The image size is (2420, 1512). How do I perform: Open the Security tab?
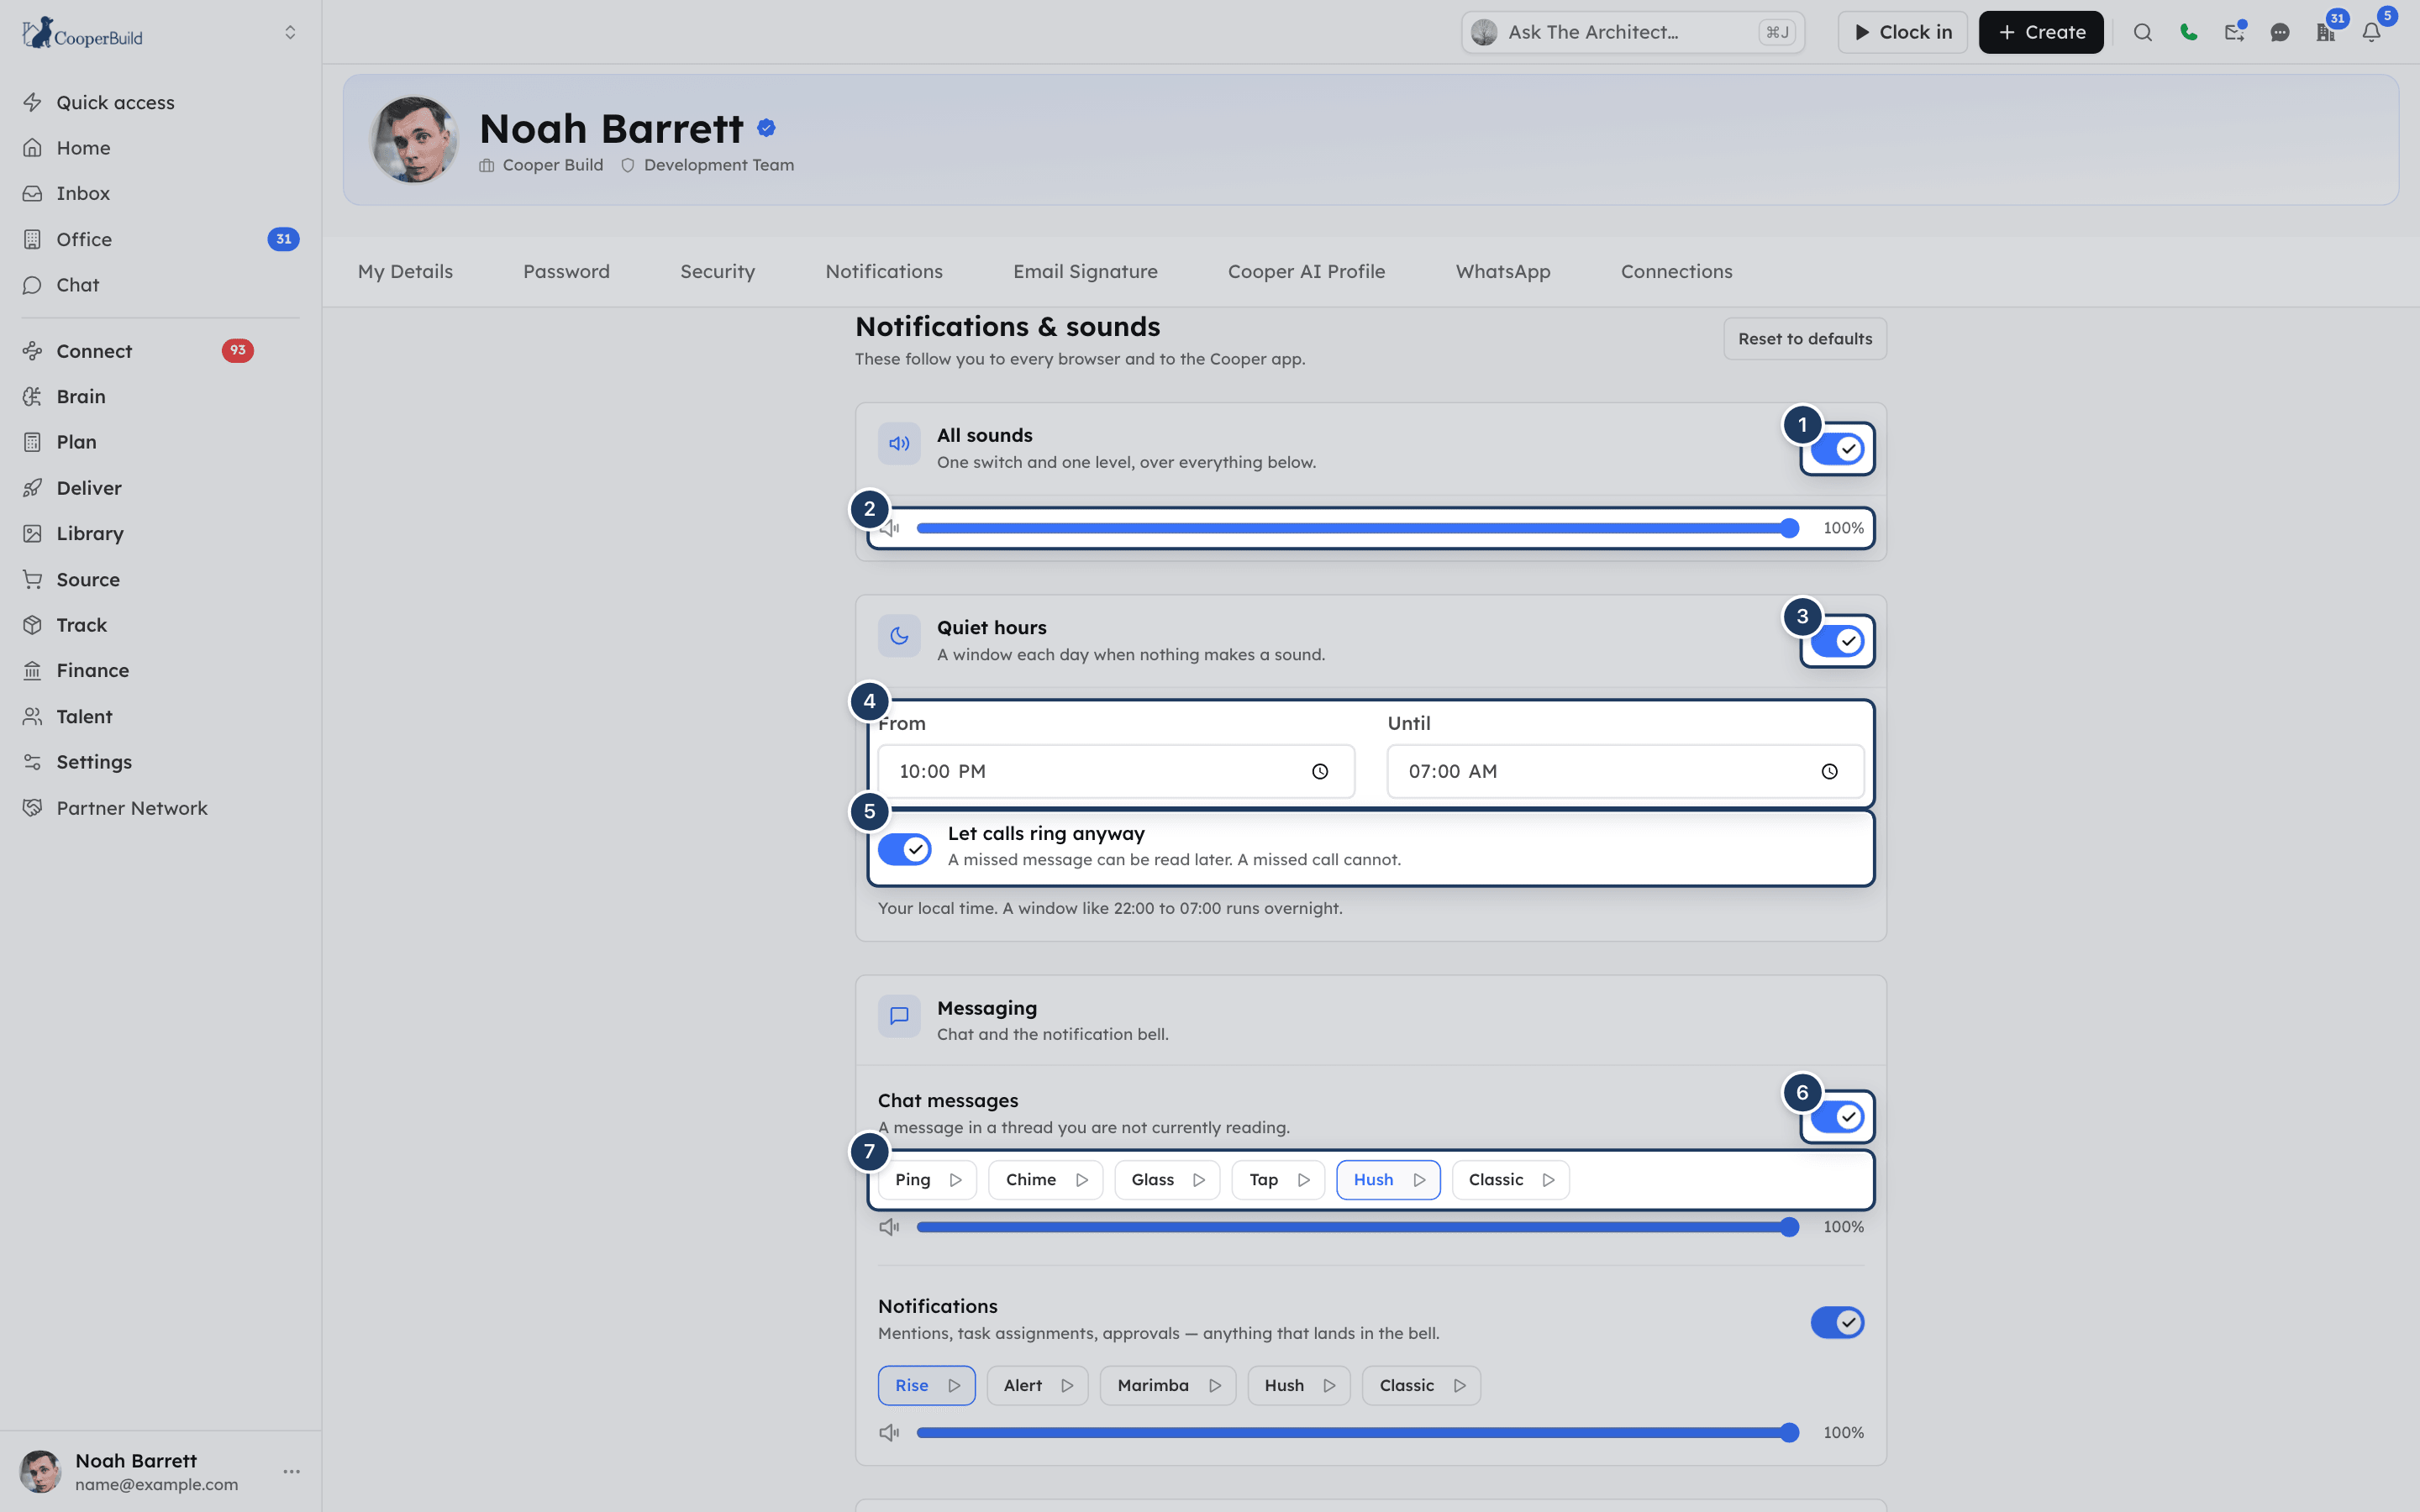717,272
